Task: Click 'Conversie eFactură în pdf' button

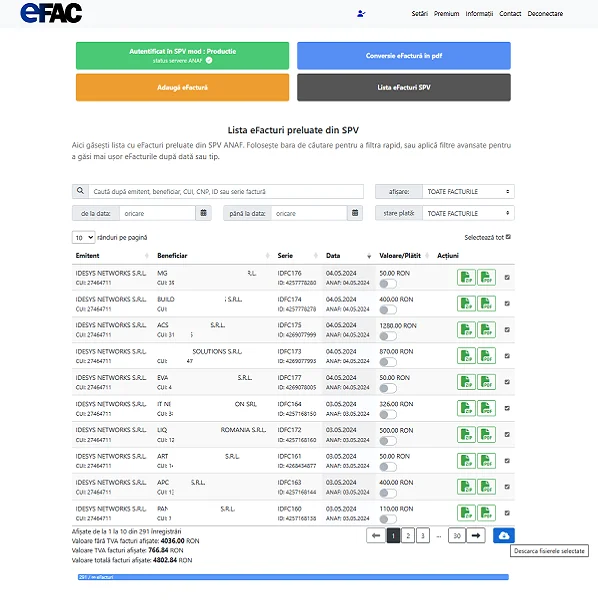Action: pyautogui.click(x=404, y=56)
